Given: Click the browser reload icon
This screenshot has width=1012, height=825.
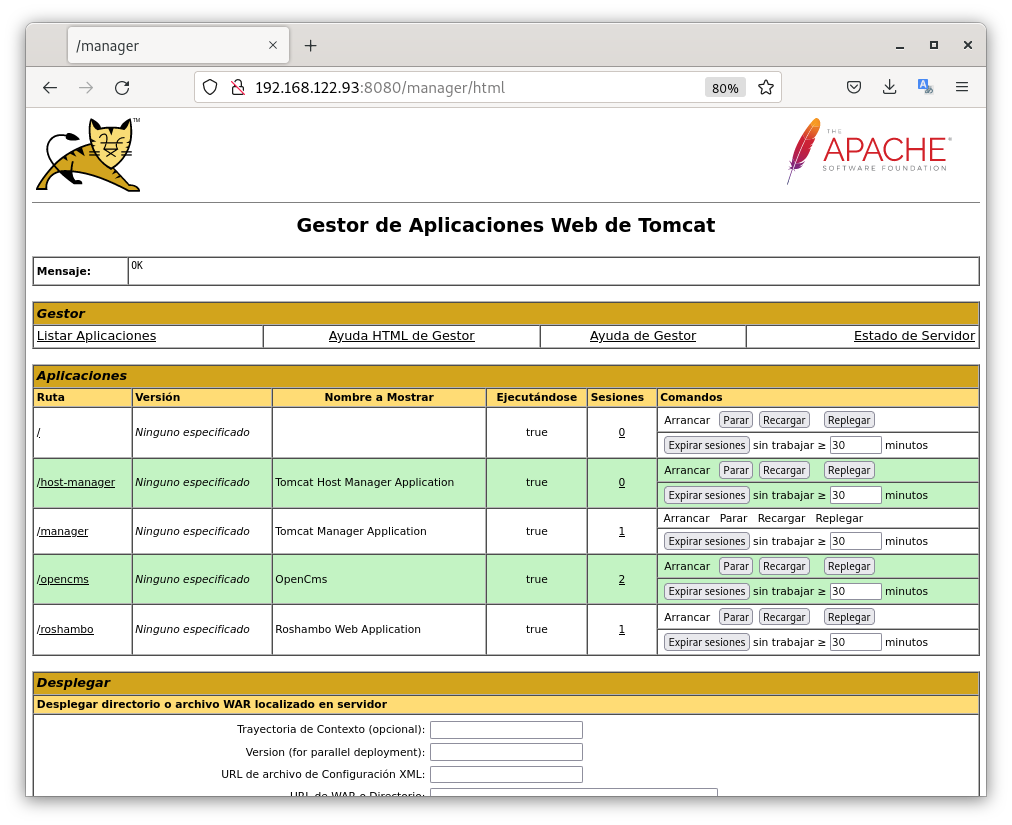Looking at the screenshot, I should [x=122, y=88].
